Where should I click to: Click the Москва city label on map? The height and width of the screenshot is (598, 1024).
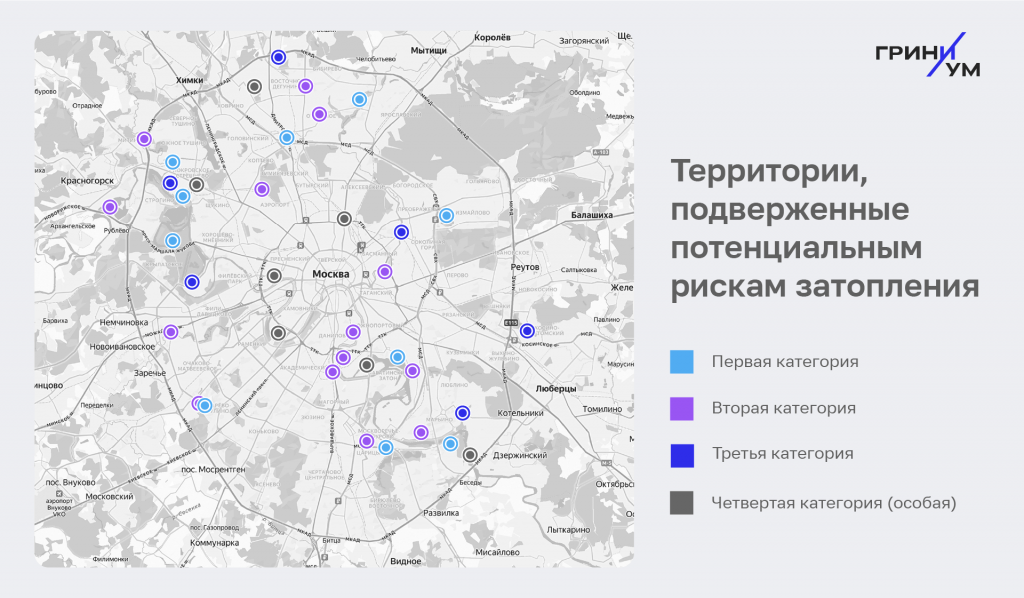pos(330,274)
